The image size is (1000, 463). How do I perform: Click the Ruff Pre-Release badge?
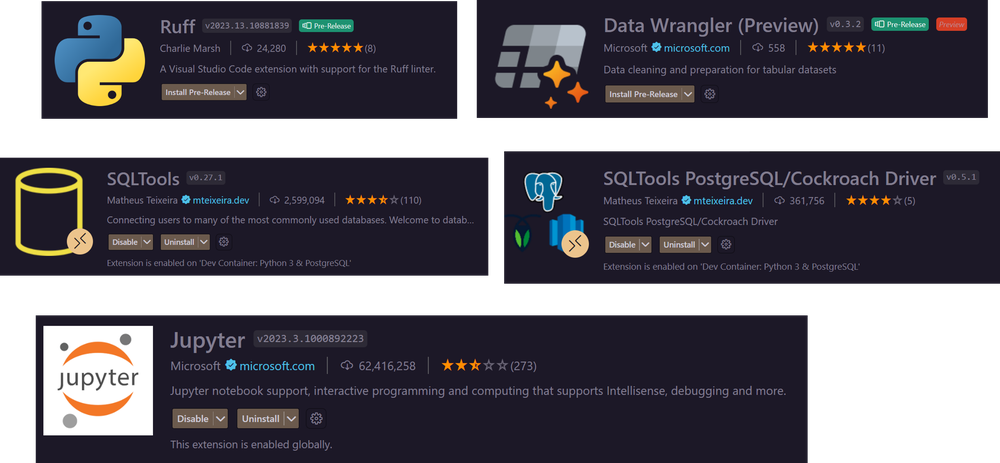pos(326,26)
